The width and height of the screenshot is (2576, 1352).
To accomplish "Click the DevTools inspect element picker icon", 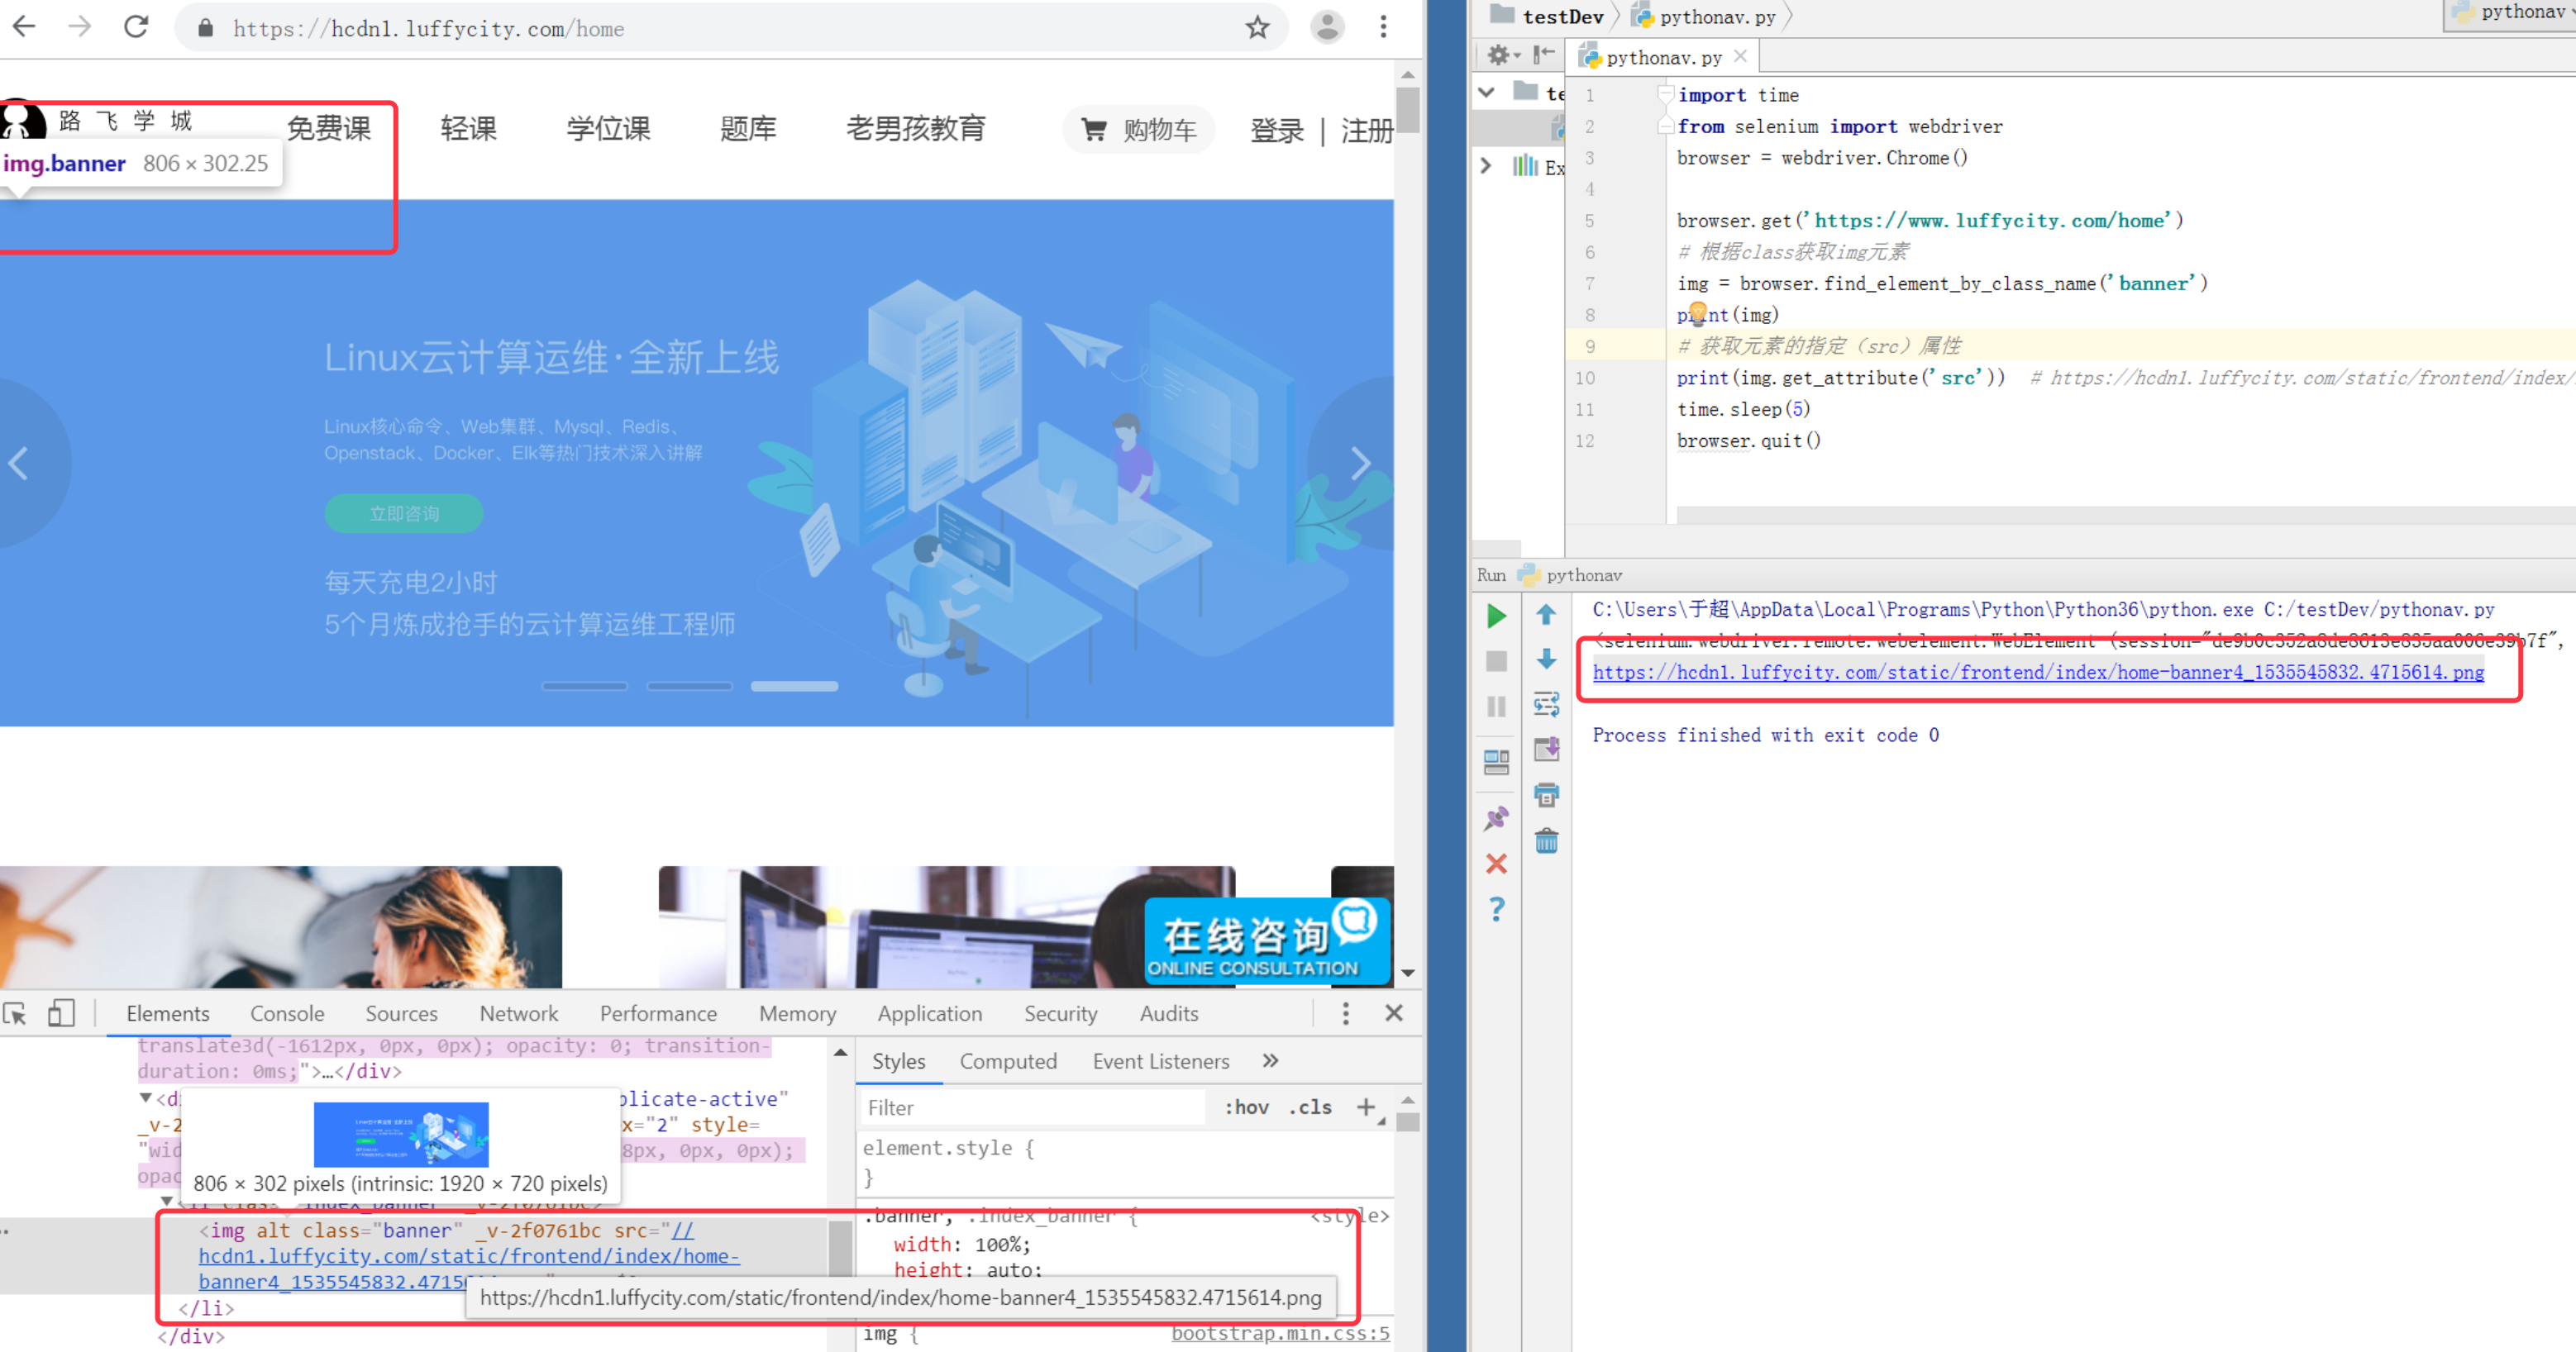I will pyautogui.click(x=15, y=1013).
